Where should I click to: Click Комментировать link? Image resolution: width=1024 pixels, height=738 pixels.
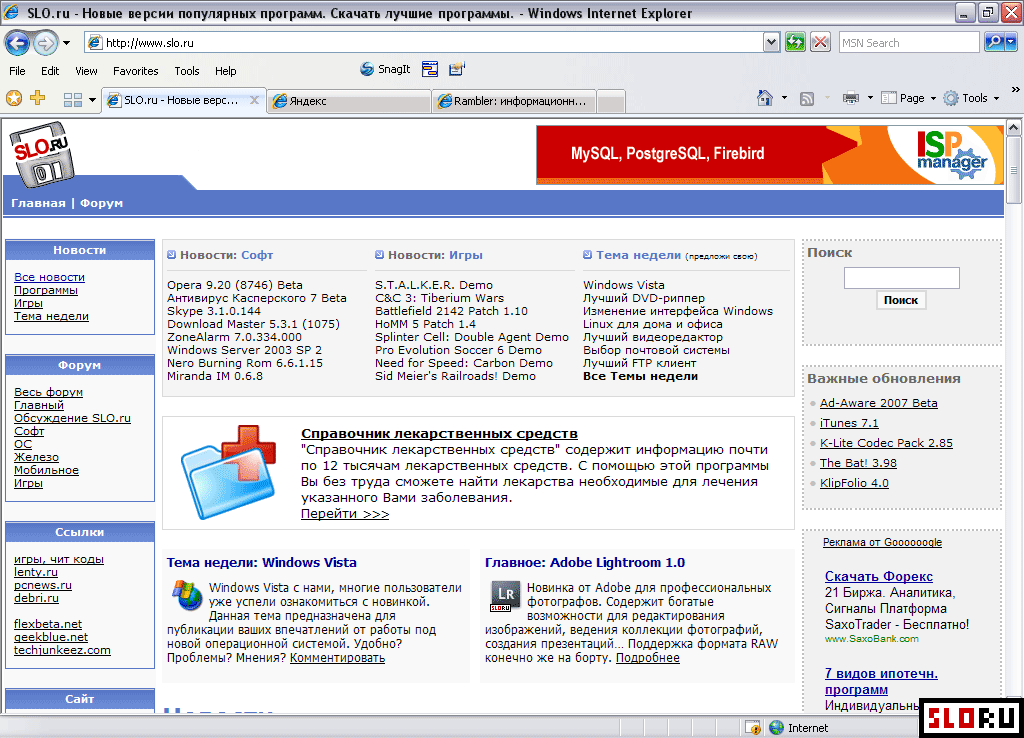click(337, 658)
